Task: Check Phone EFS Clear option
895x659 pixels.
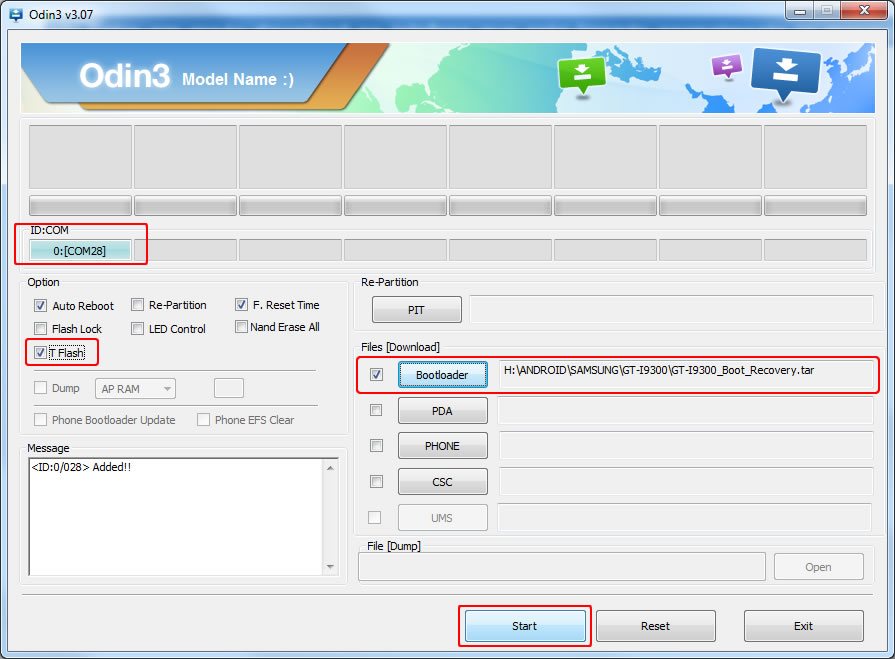Action: point(203,420)
